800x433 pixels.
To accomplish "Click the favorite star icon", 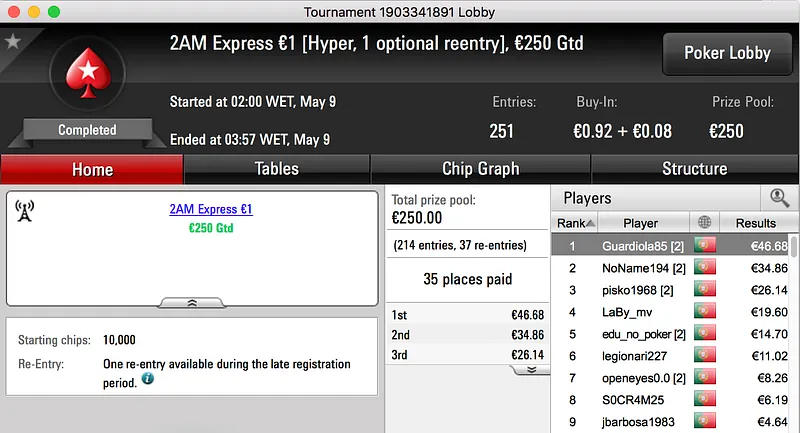I will tap(13, 41).
